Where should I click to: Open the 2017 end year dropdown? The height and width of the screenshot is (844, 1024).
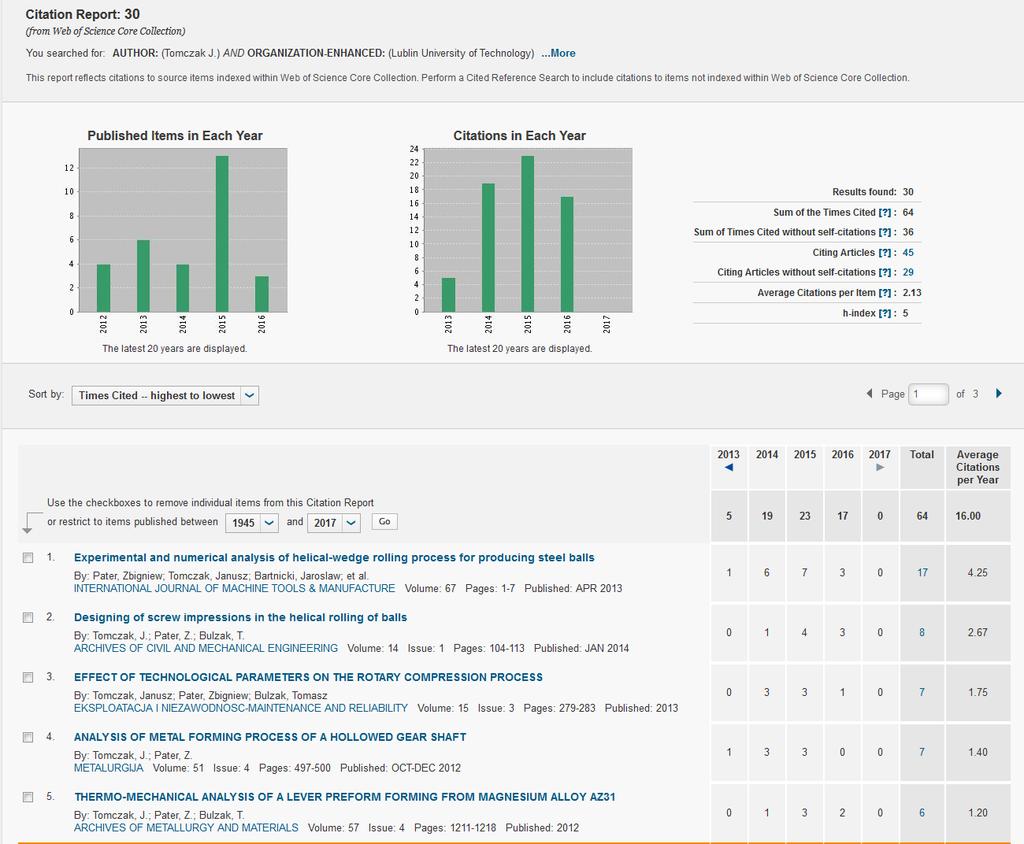(x=334, y=523)
